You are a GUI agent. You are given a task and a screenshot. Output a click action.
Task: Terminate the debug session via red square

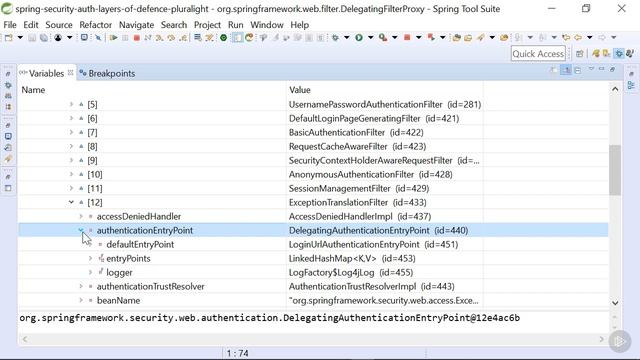pos(137,38)
